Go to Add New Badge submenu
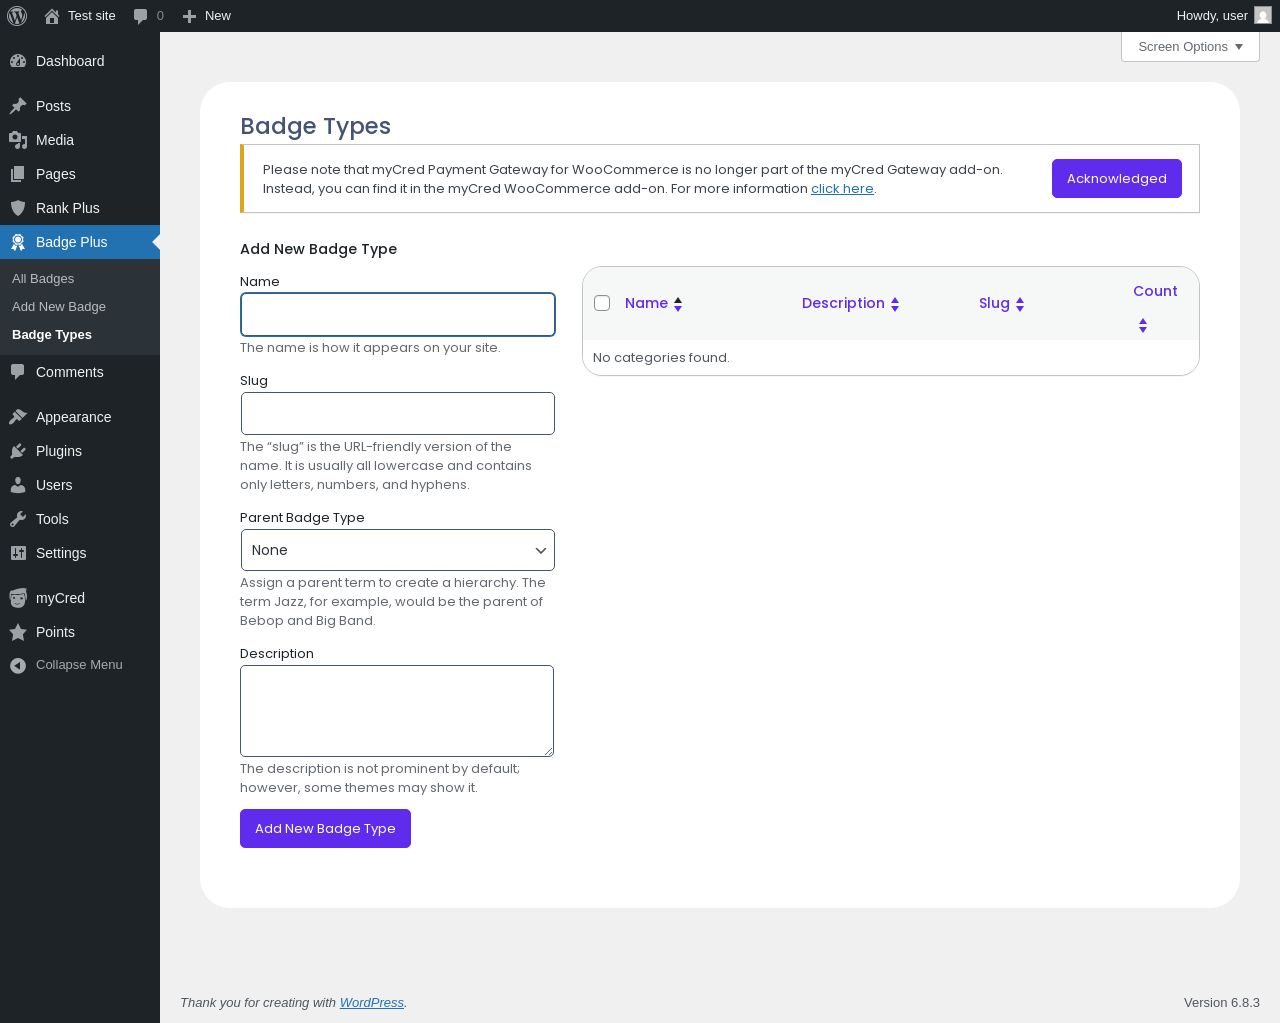 click(x=59, y=307)
